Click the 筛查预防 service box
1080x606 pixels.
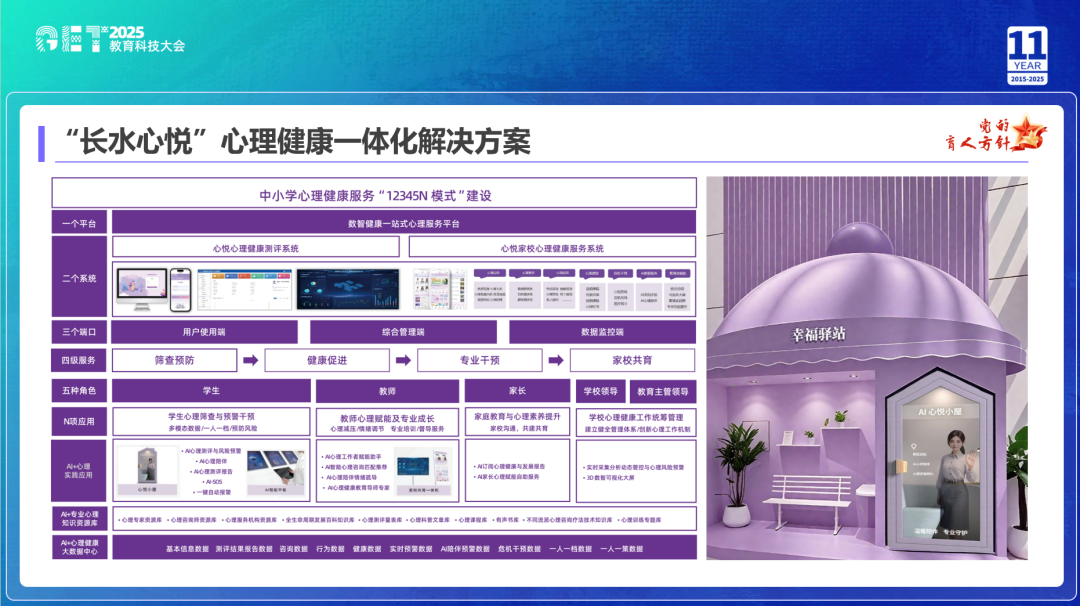coord(174,360)
